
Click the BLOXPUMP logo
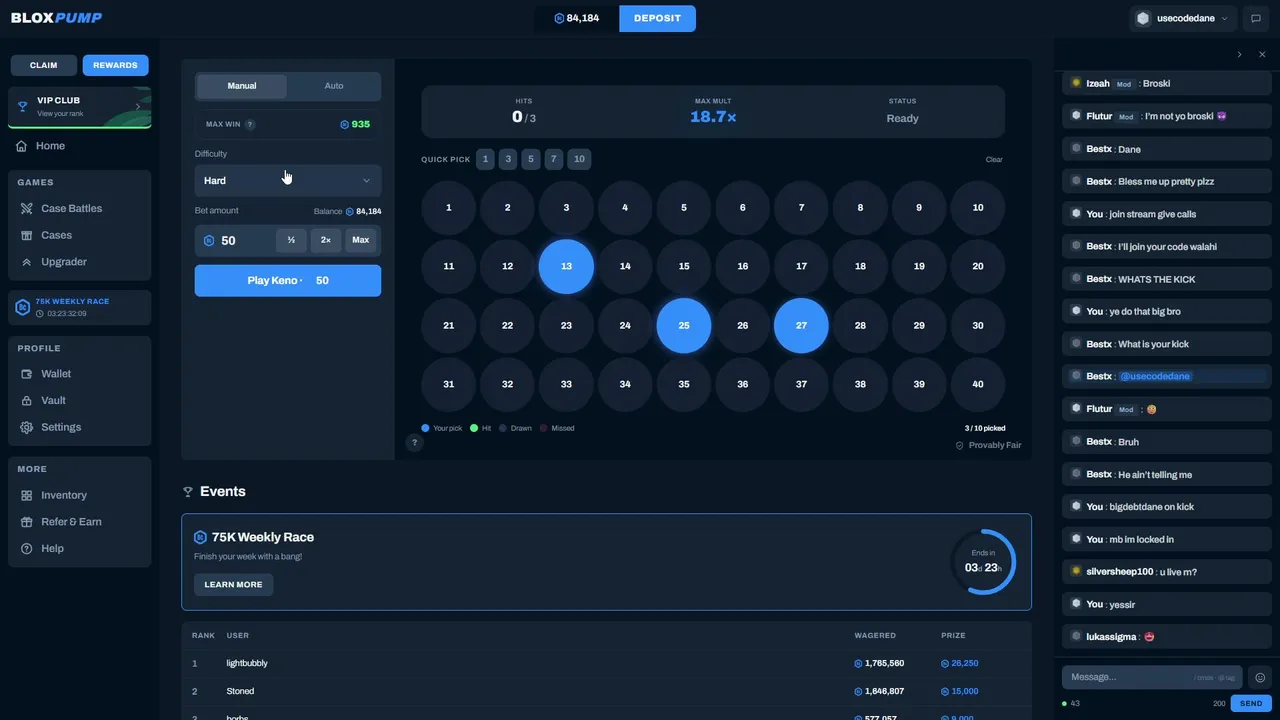[56, 18]
